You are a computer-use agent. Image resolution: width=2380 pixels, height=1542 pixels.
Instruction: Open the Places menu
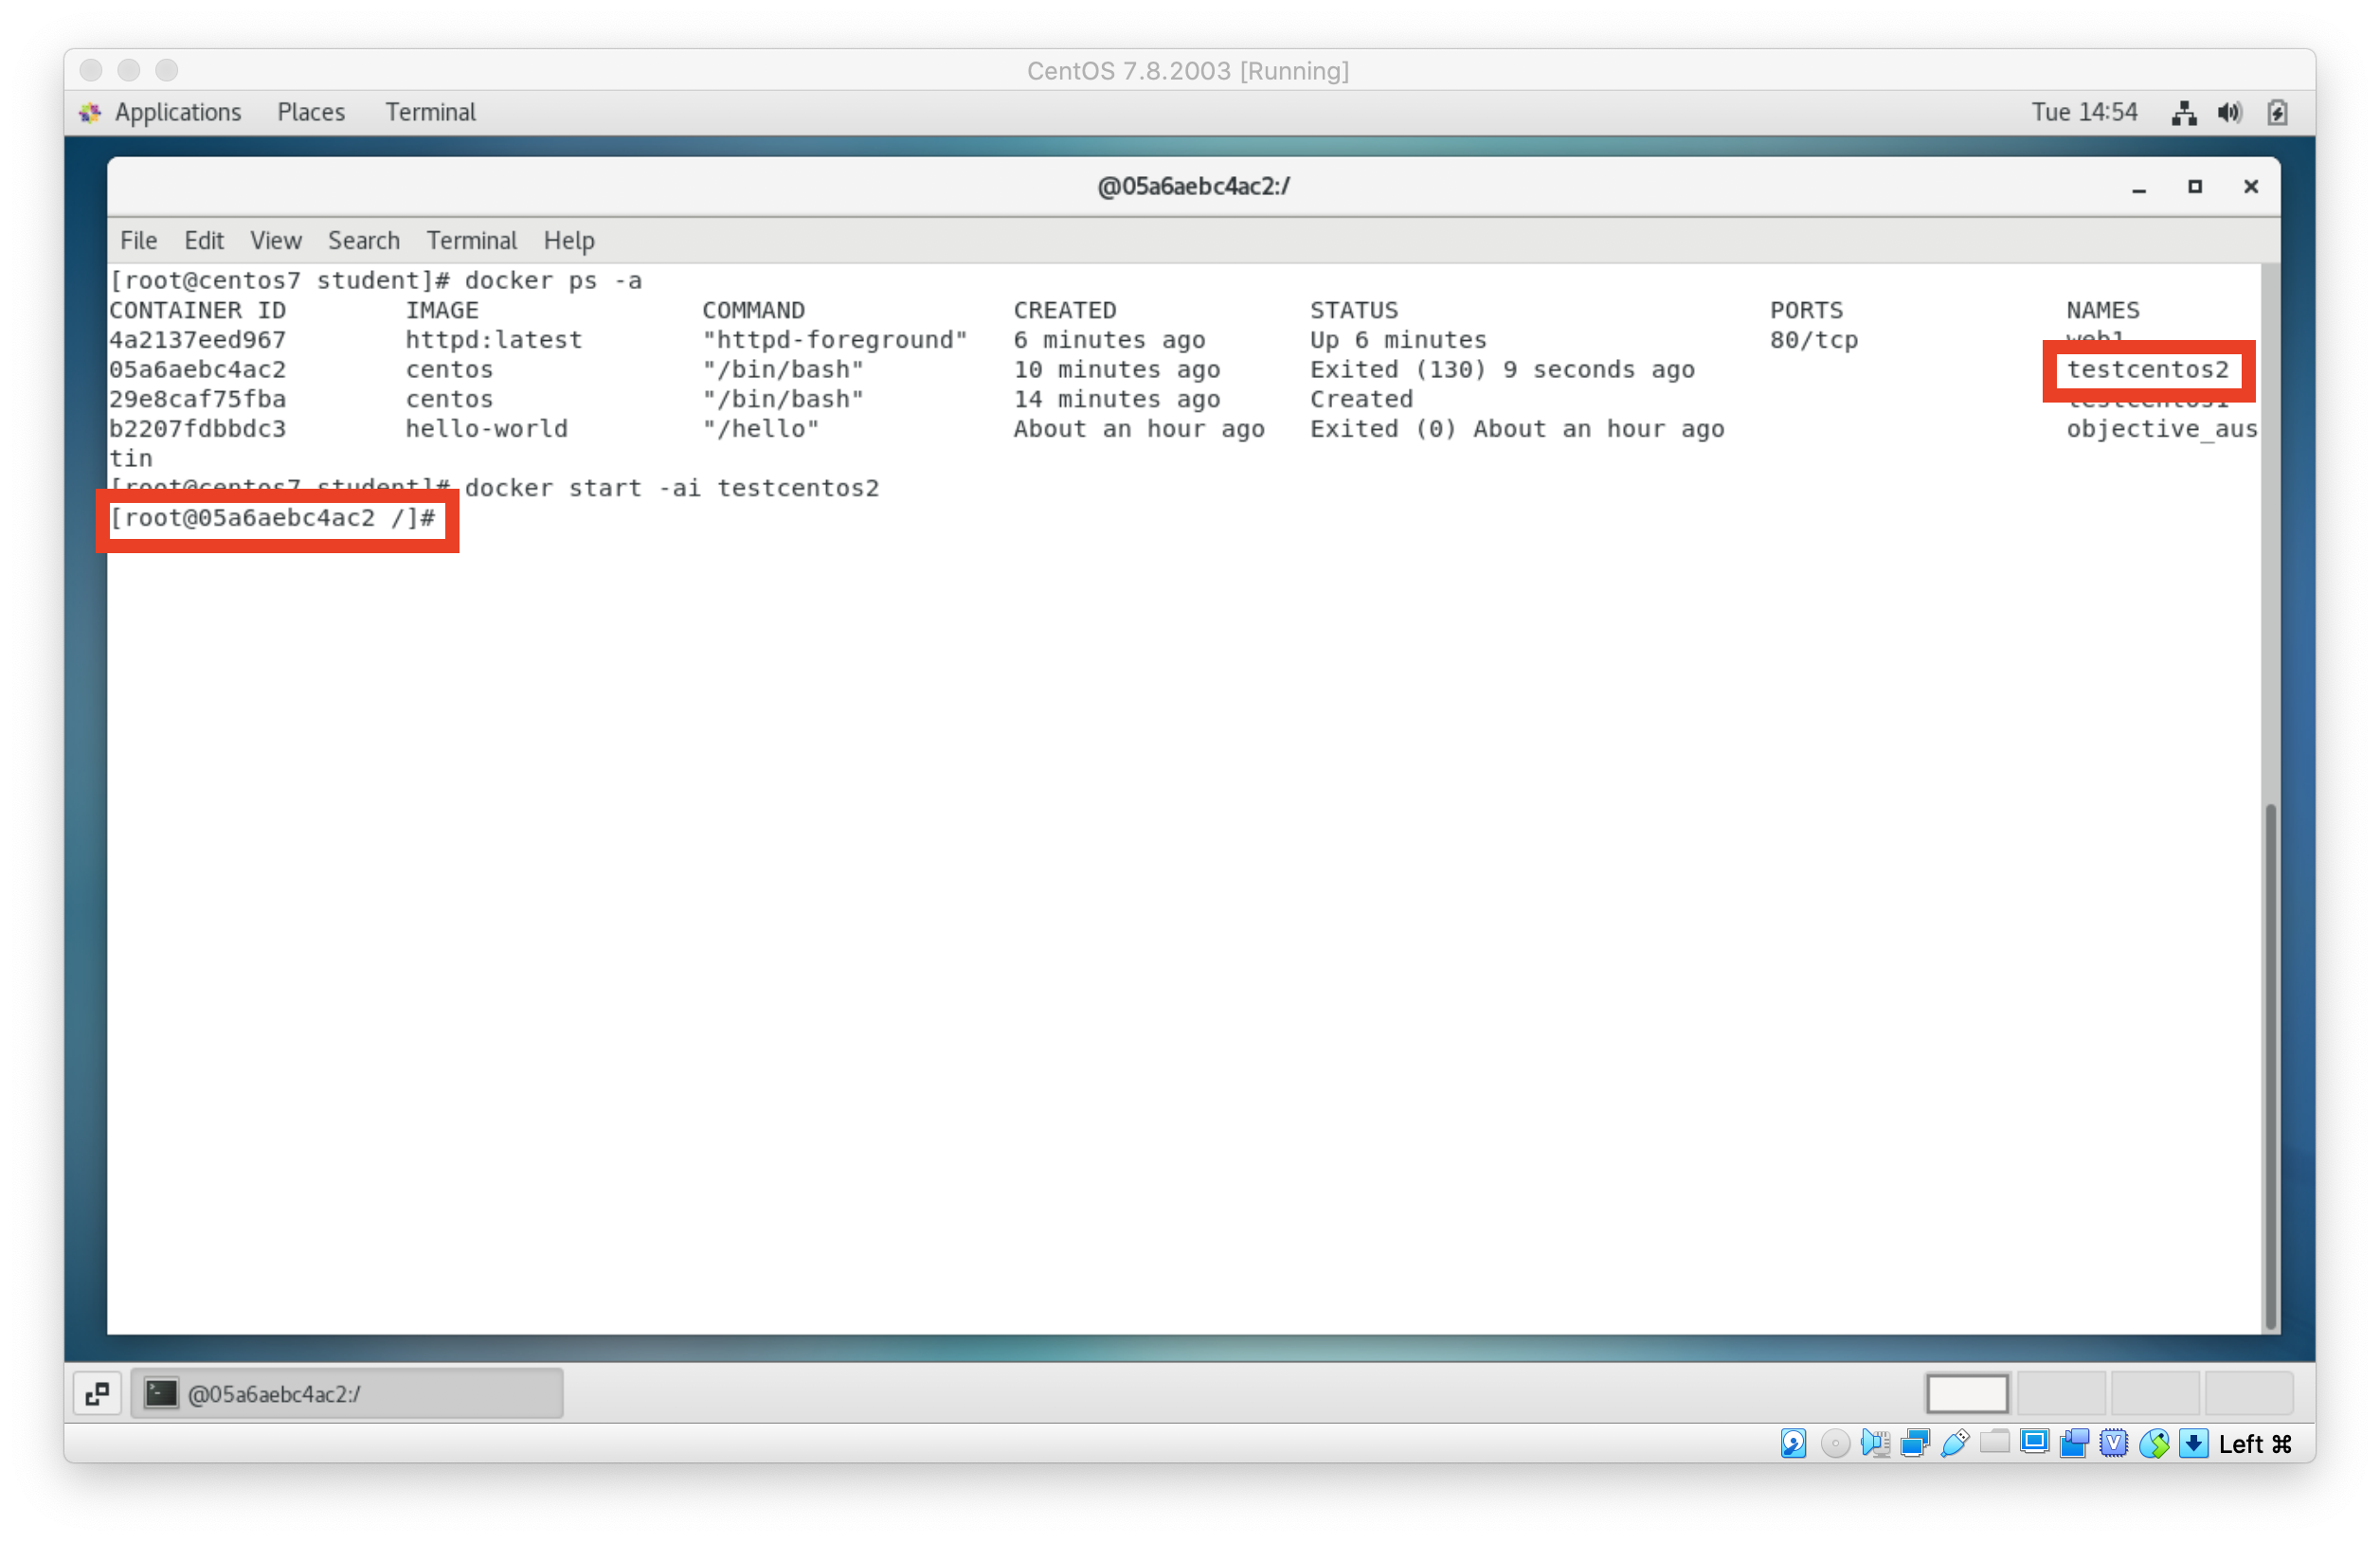point(311,112)
